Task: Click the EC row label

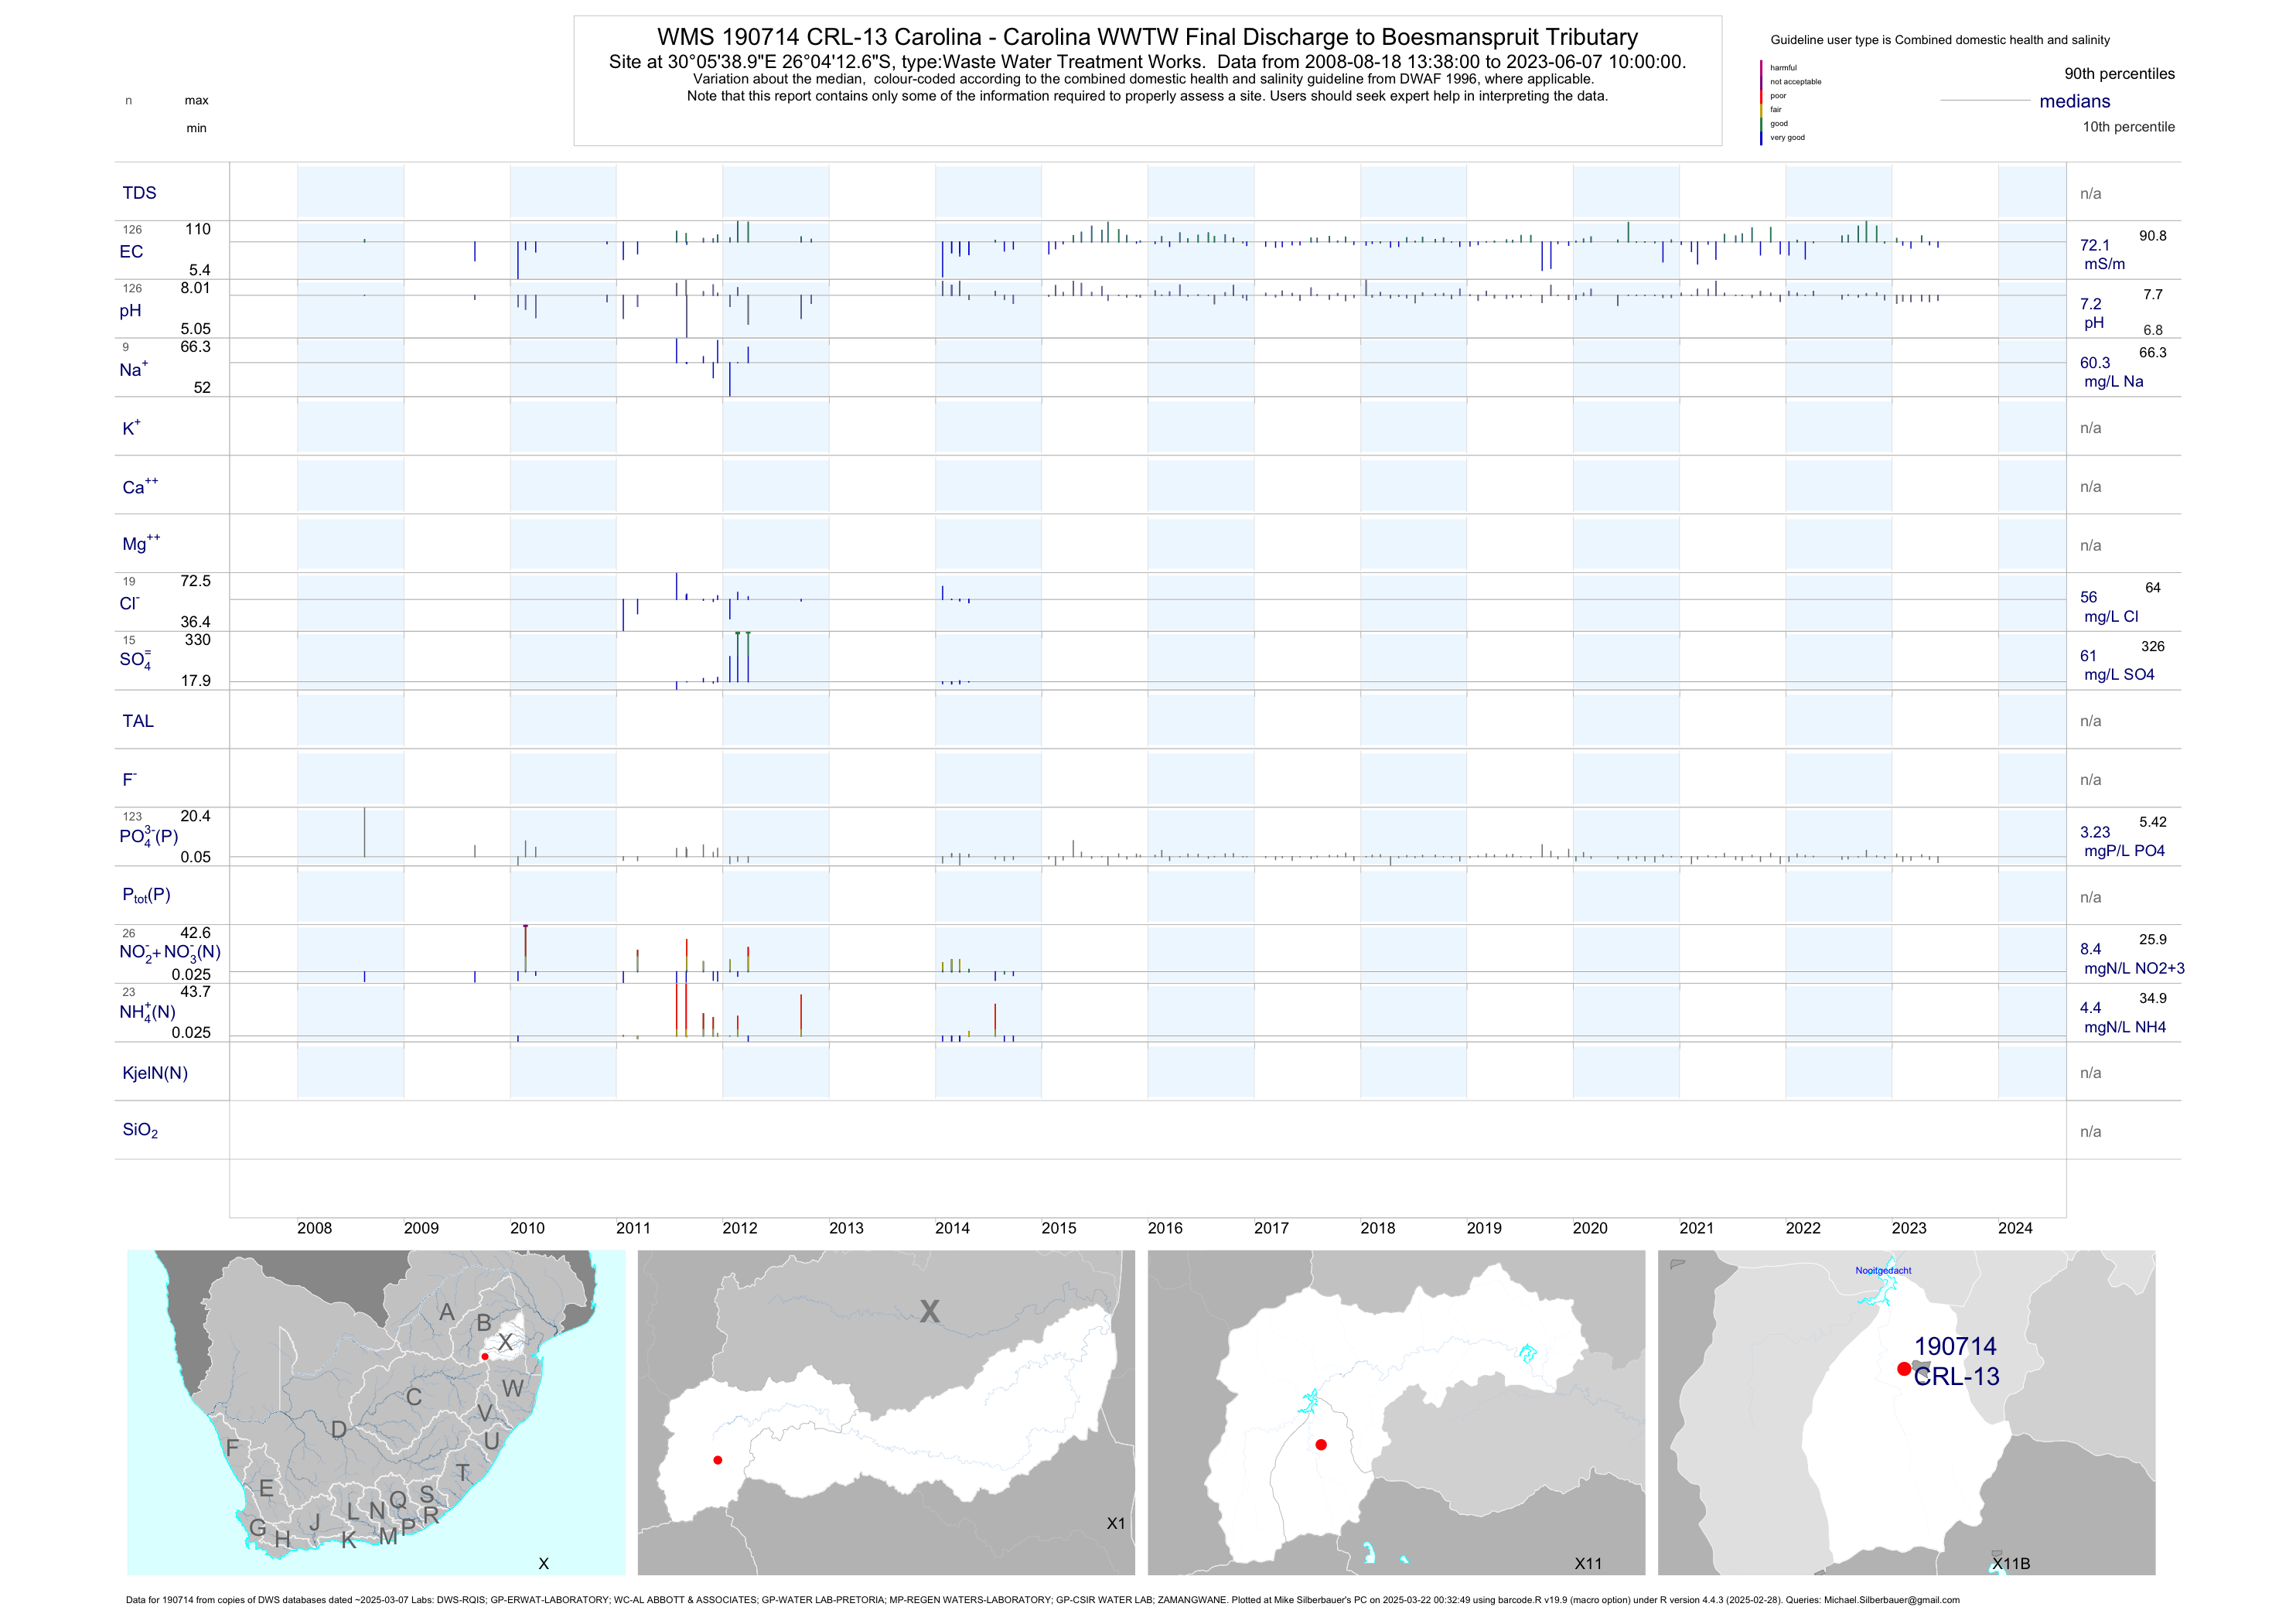Action: pyautogui.click(x=131, y=252)
